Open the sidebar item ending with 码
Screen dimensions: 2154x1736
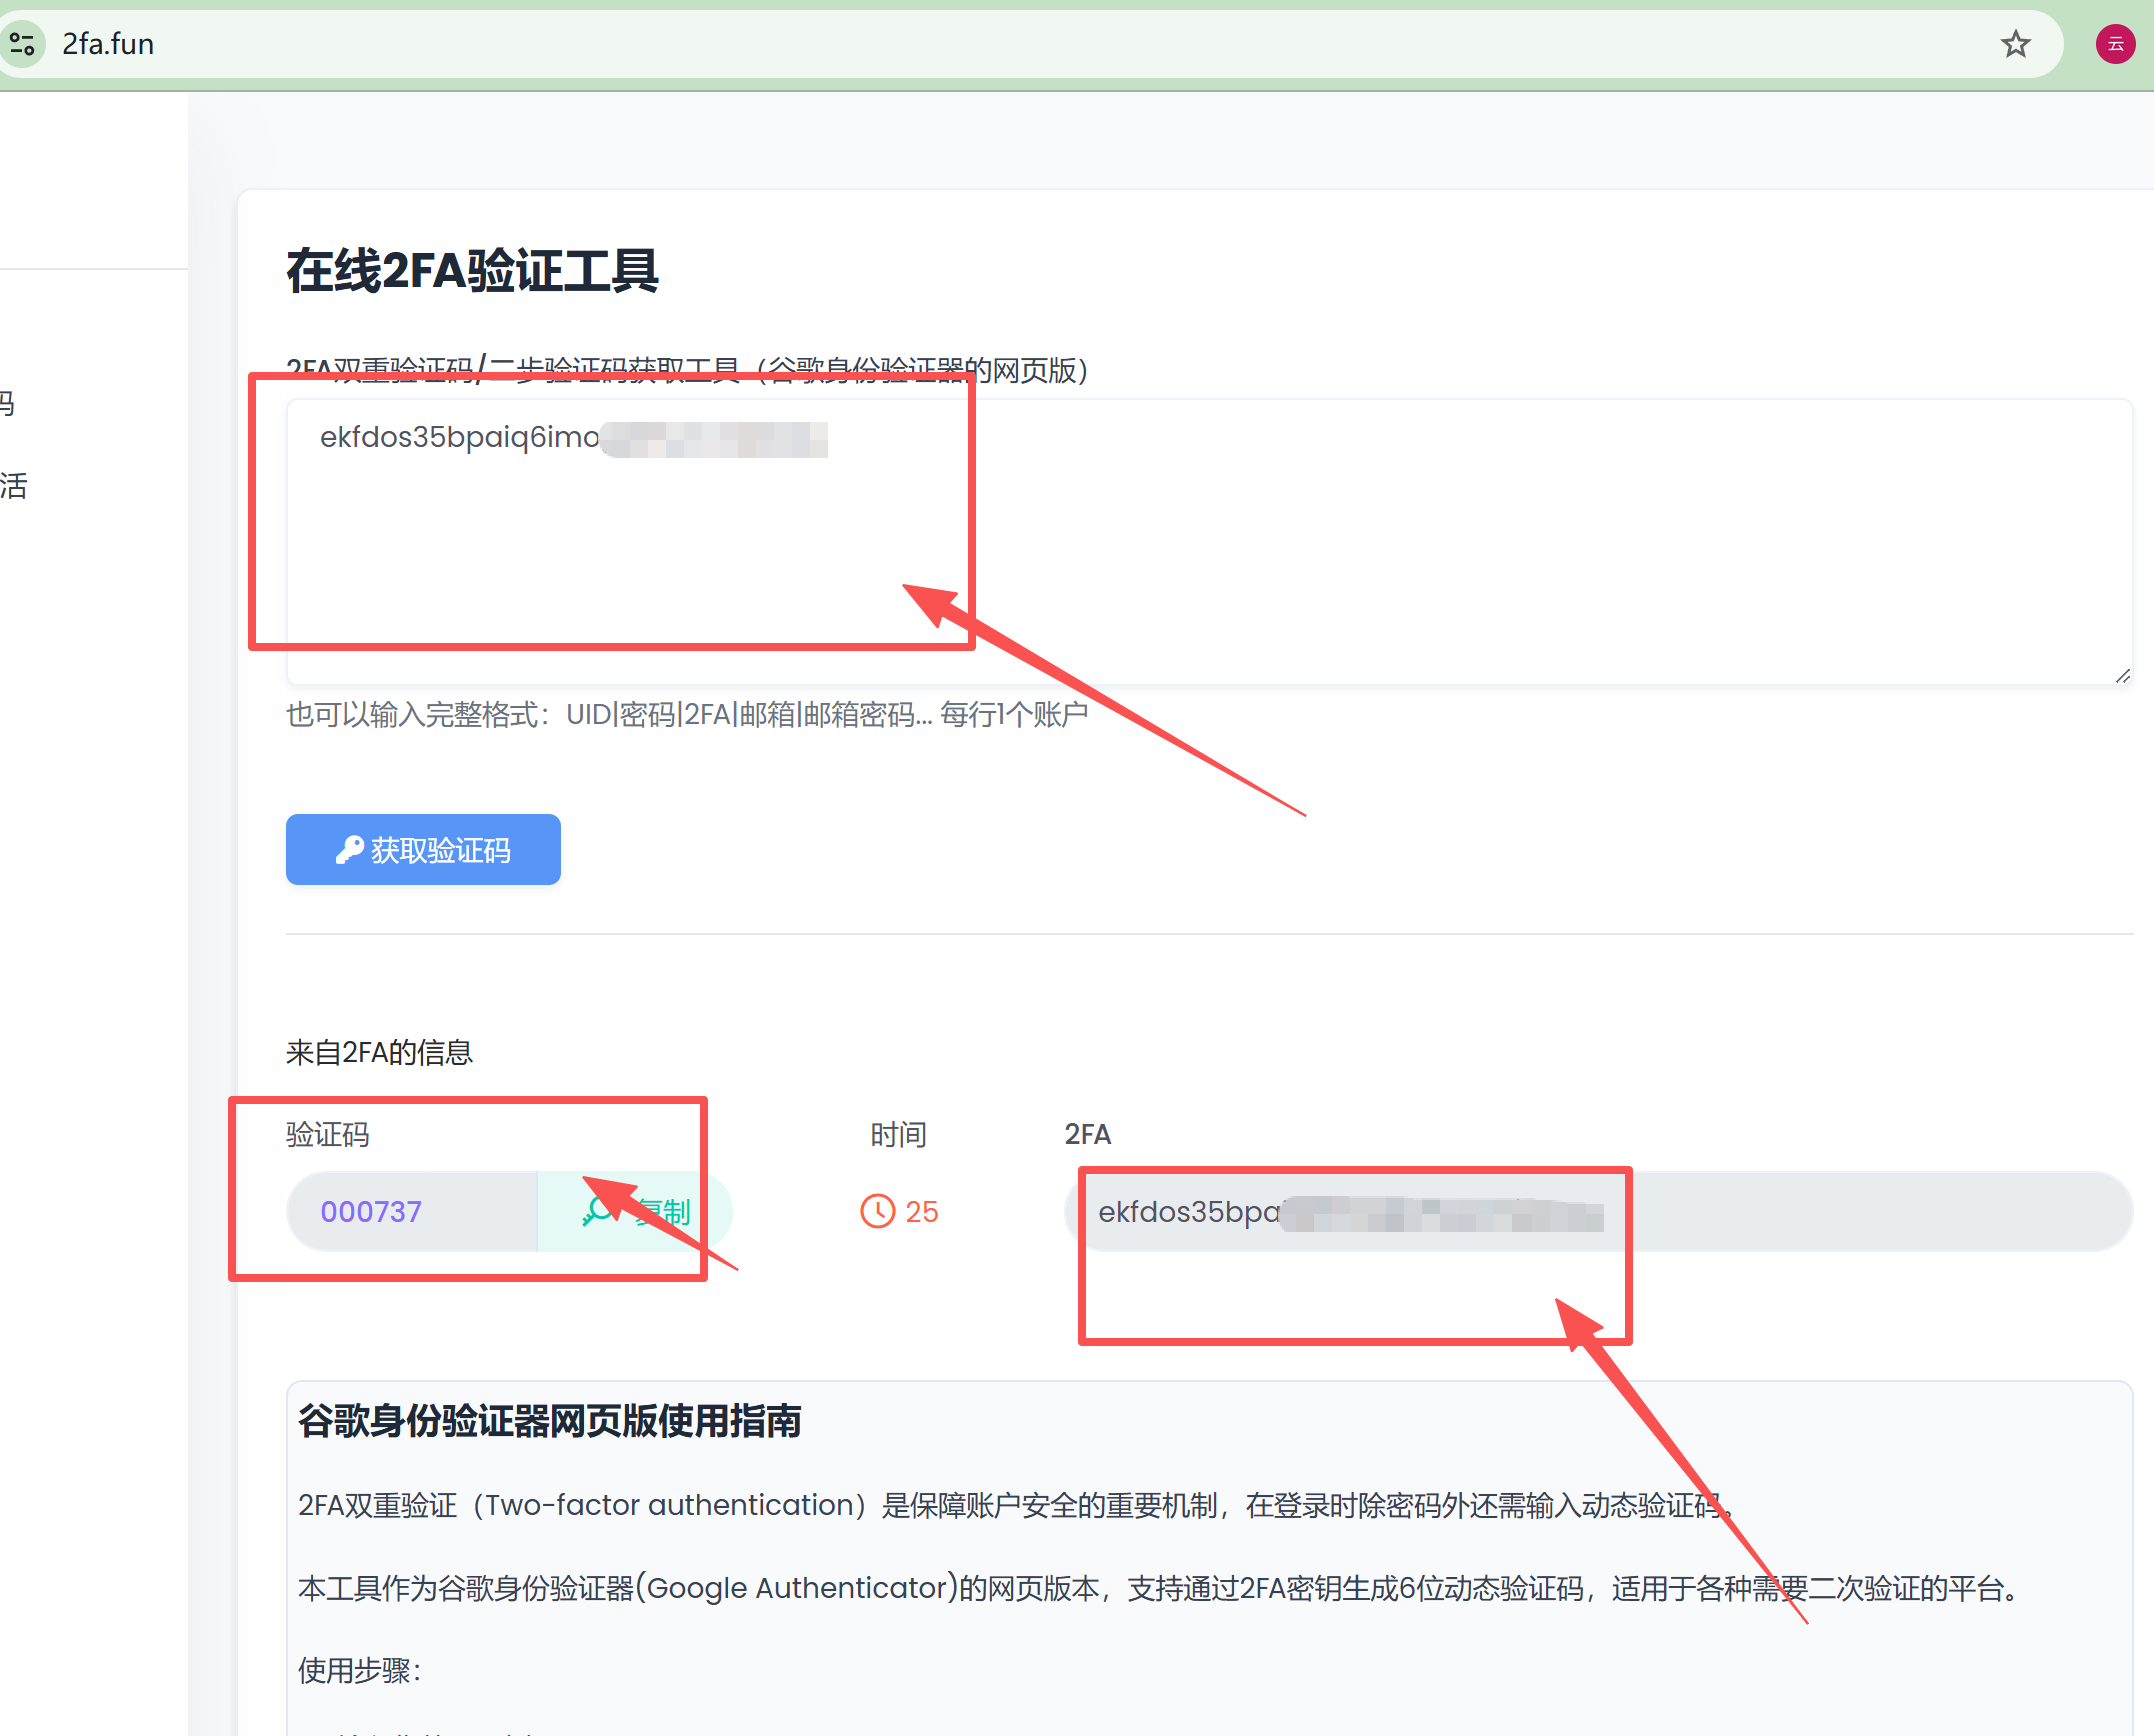(8, 404)
